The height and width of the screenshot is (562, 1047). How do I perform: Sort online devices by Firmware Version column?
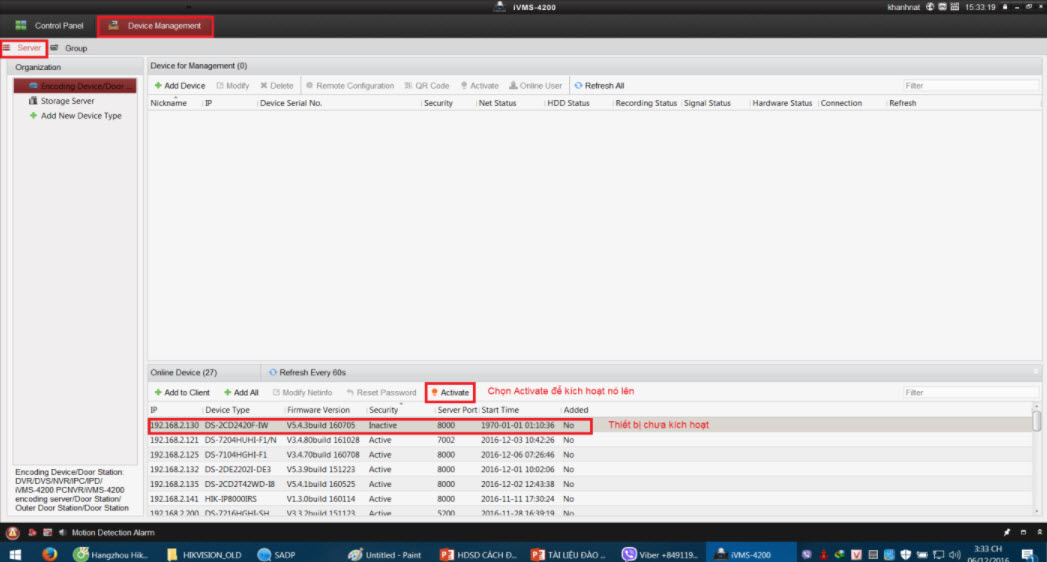[x=319, y=410]
